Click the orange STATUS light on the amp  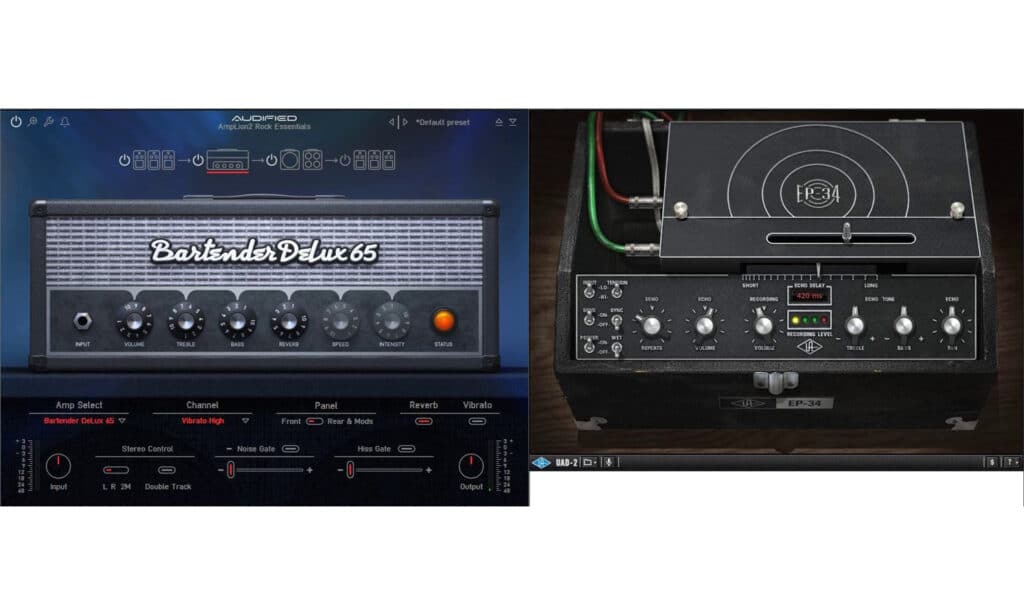click(x=443, y=321)
